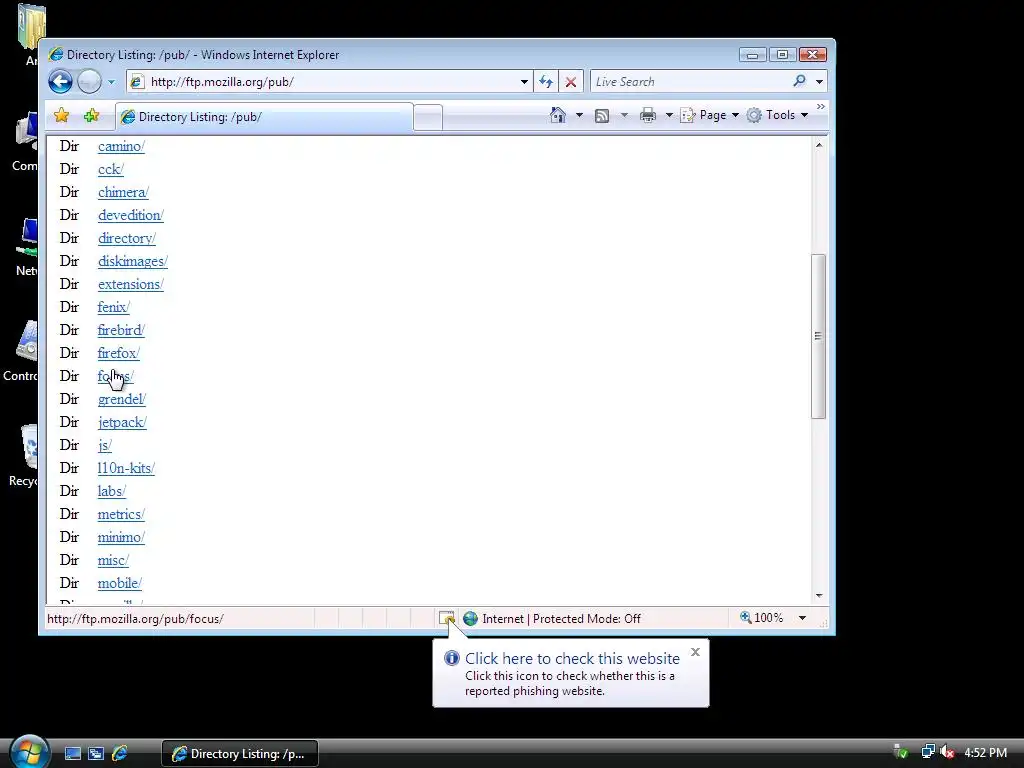Click the Live Search input box
Viewport: 1024px width, 768px height.
[x=690, y=82]
